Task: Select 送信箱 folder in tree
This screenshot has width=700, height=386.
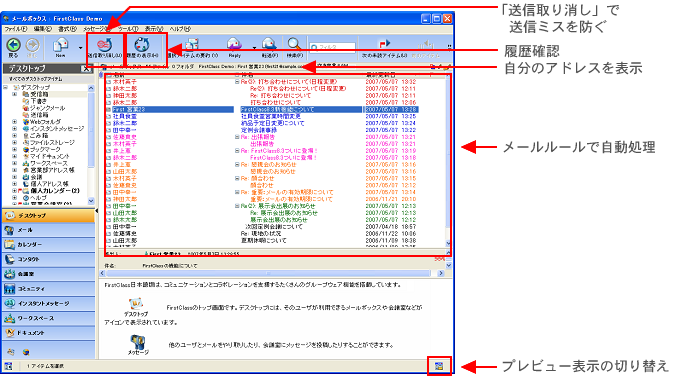Action: (x=39, y=115)
